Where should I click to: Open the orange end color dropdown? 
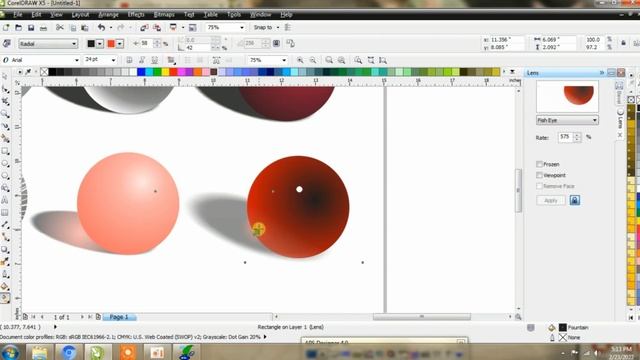pos(120,44)
